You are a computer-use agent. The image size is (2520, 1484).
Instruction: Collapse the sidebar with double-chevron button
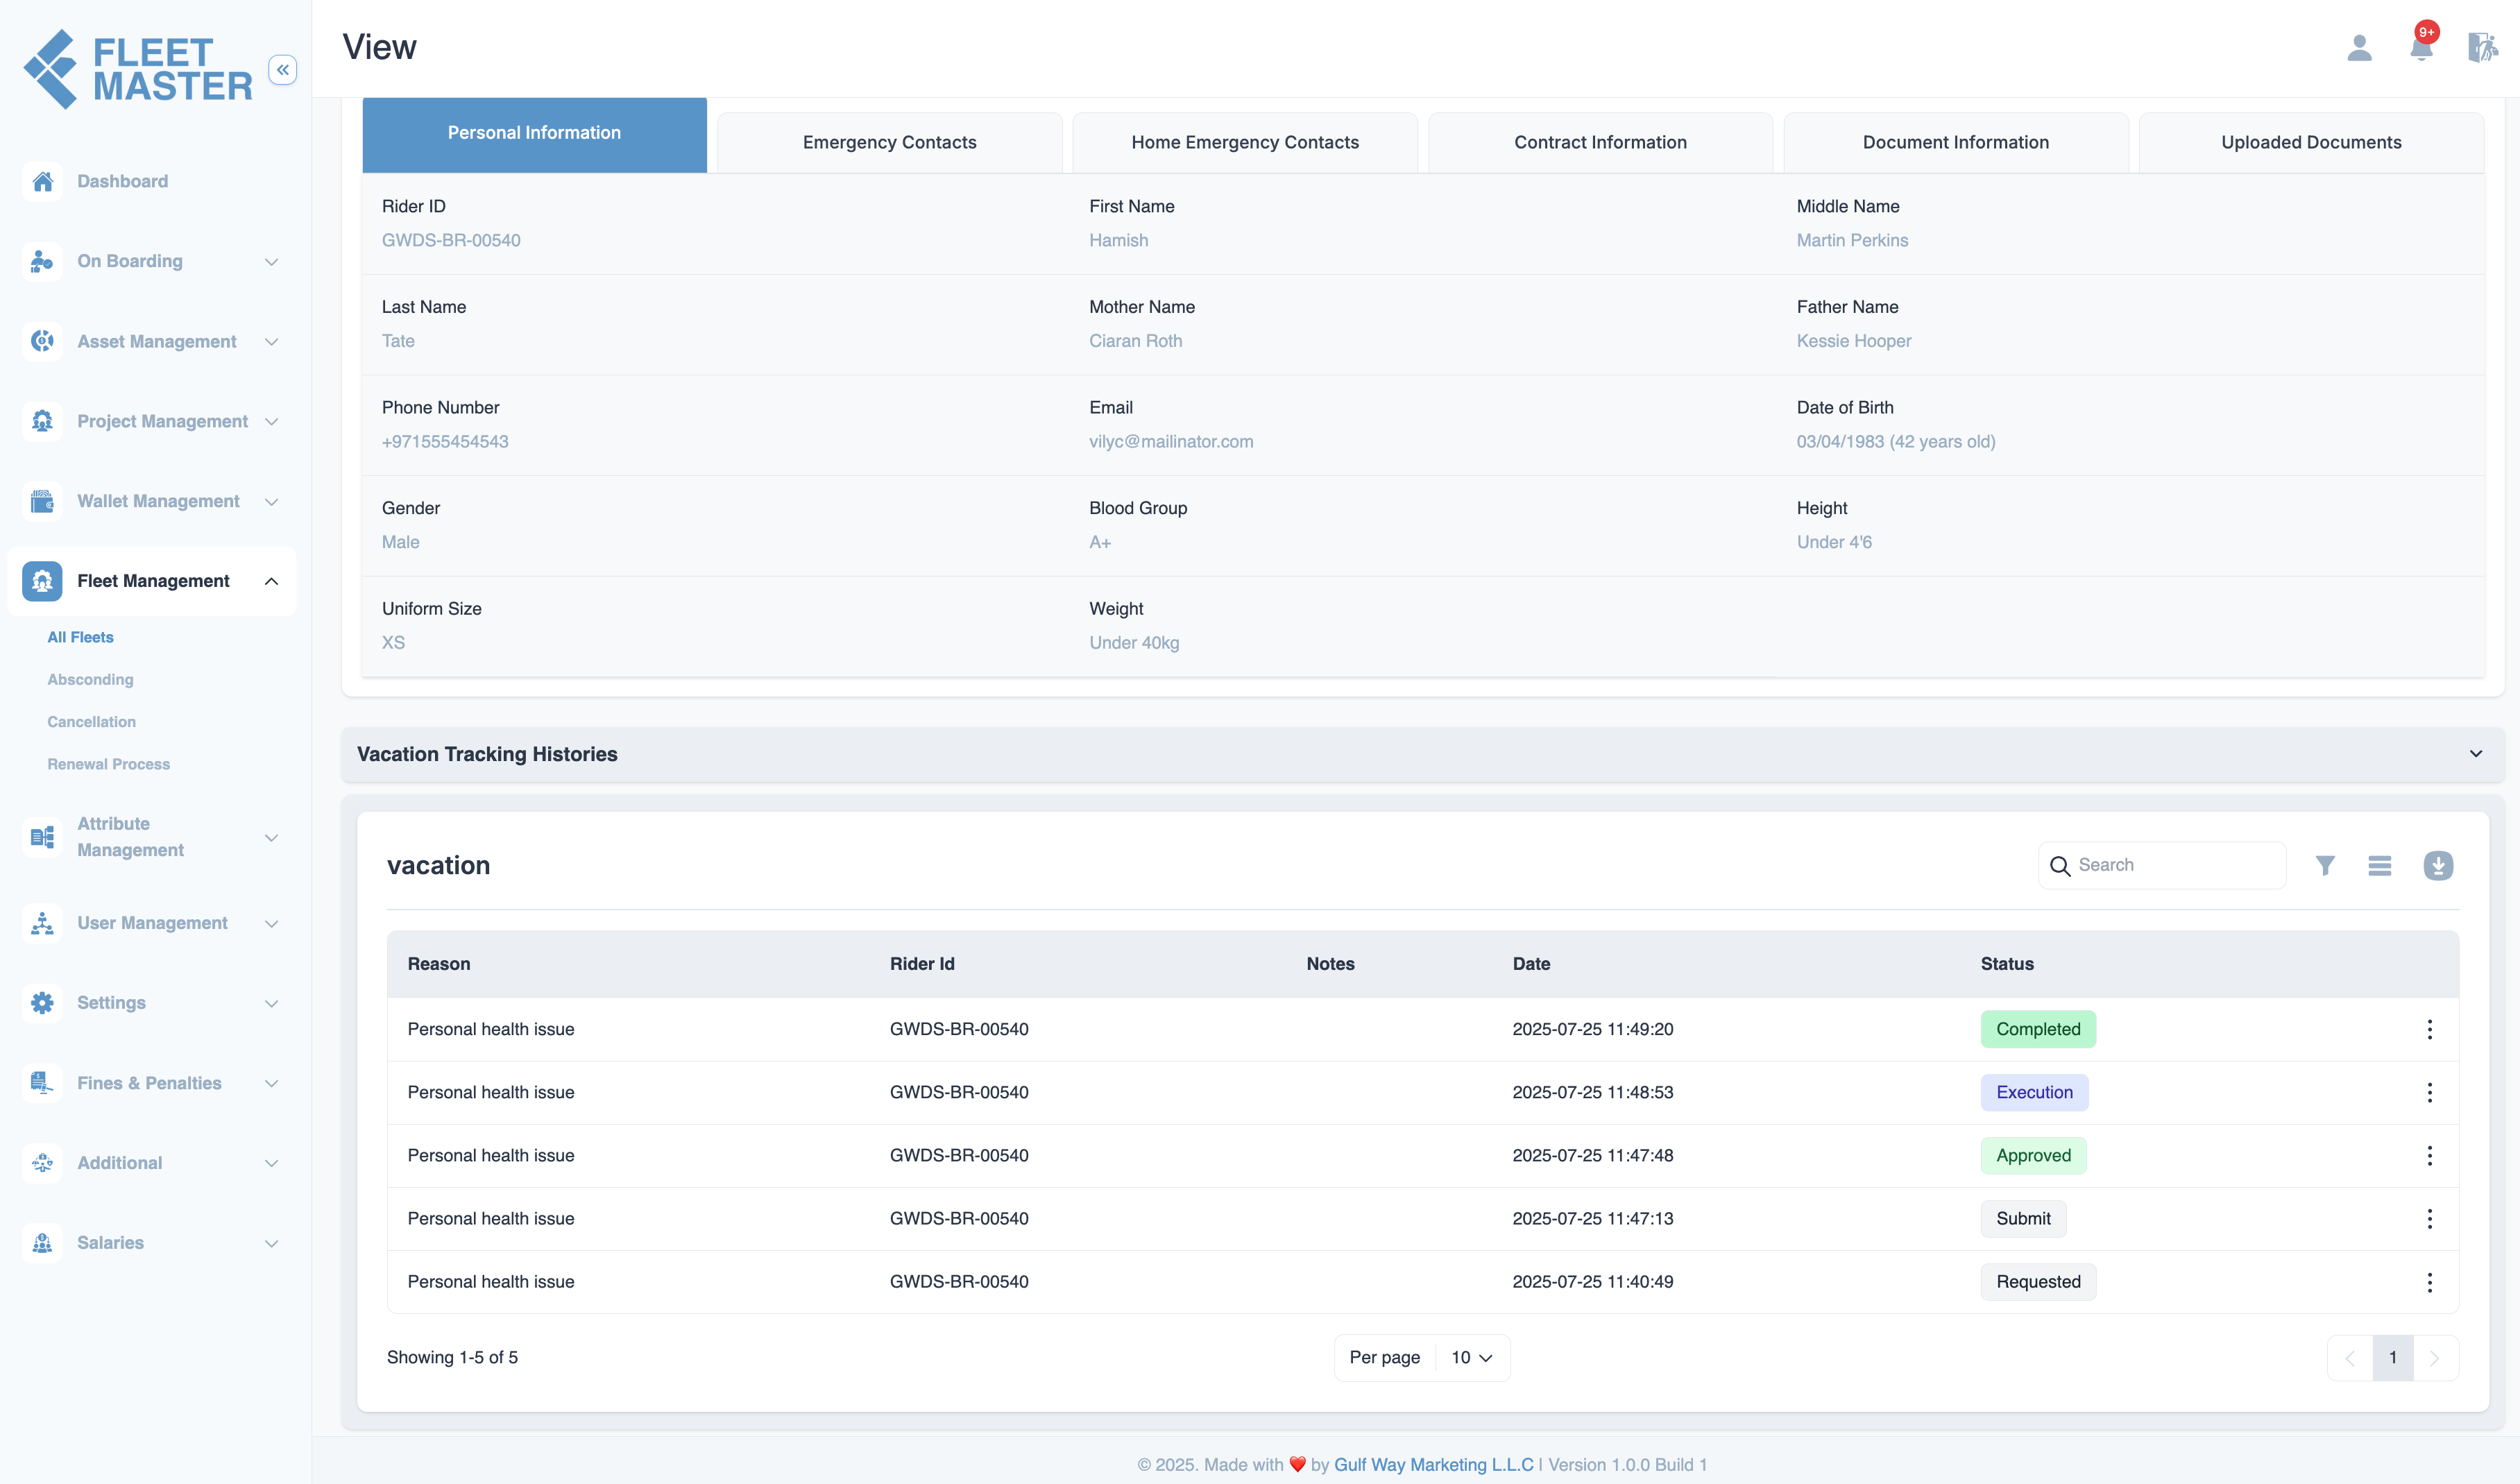tap(283, 70)
